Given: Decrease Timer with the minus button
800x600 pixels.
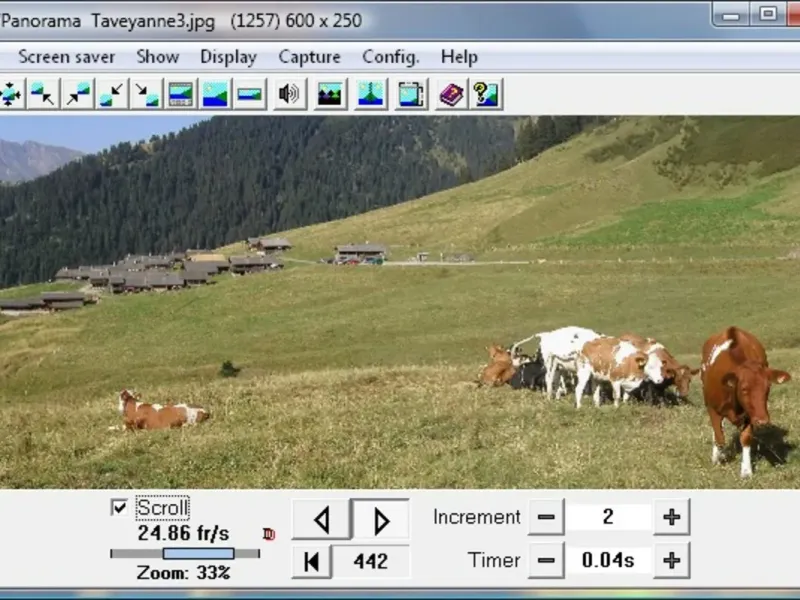Looking at the screenshot, I should (x=546, y=561).
